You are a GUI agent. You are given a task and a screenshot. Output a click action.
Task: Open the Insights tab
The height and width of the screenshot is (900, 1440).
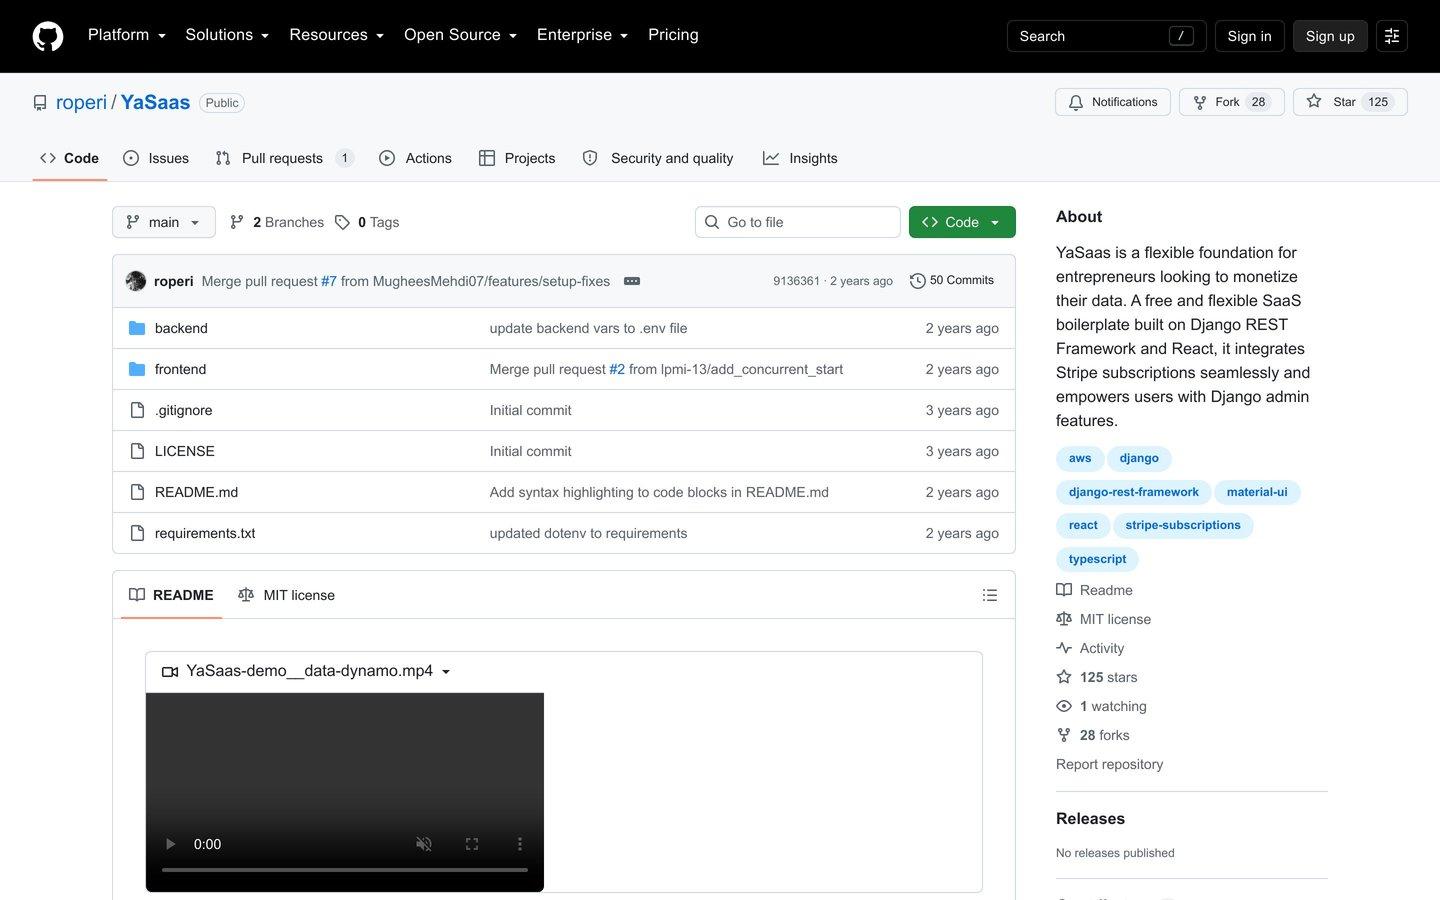click(x=800, y=158)
